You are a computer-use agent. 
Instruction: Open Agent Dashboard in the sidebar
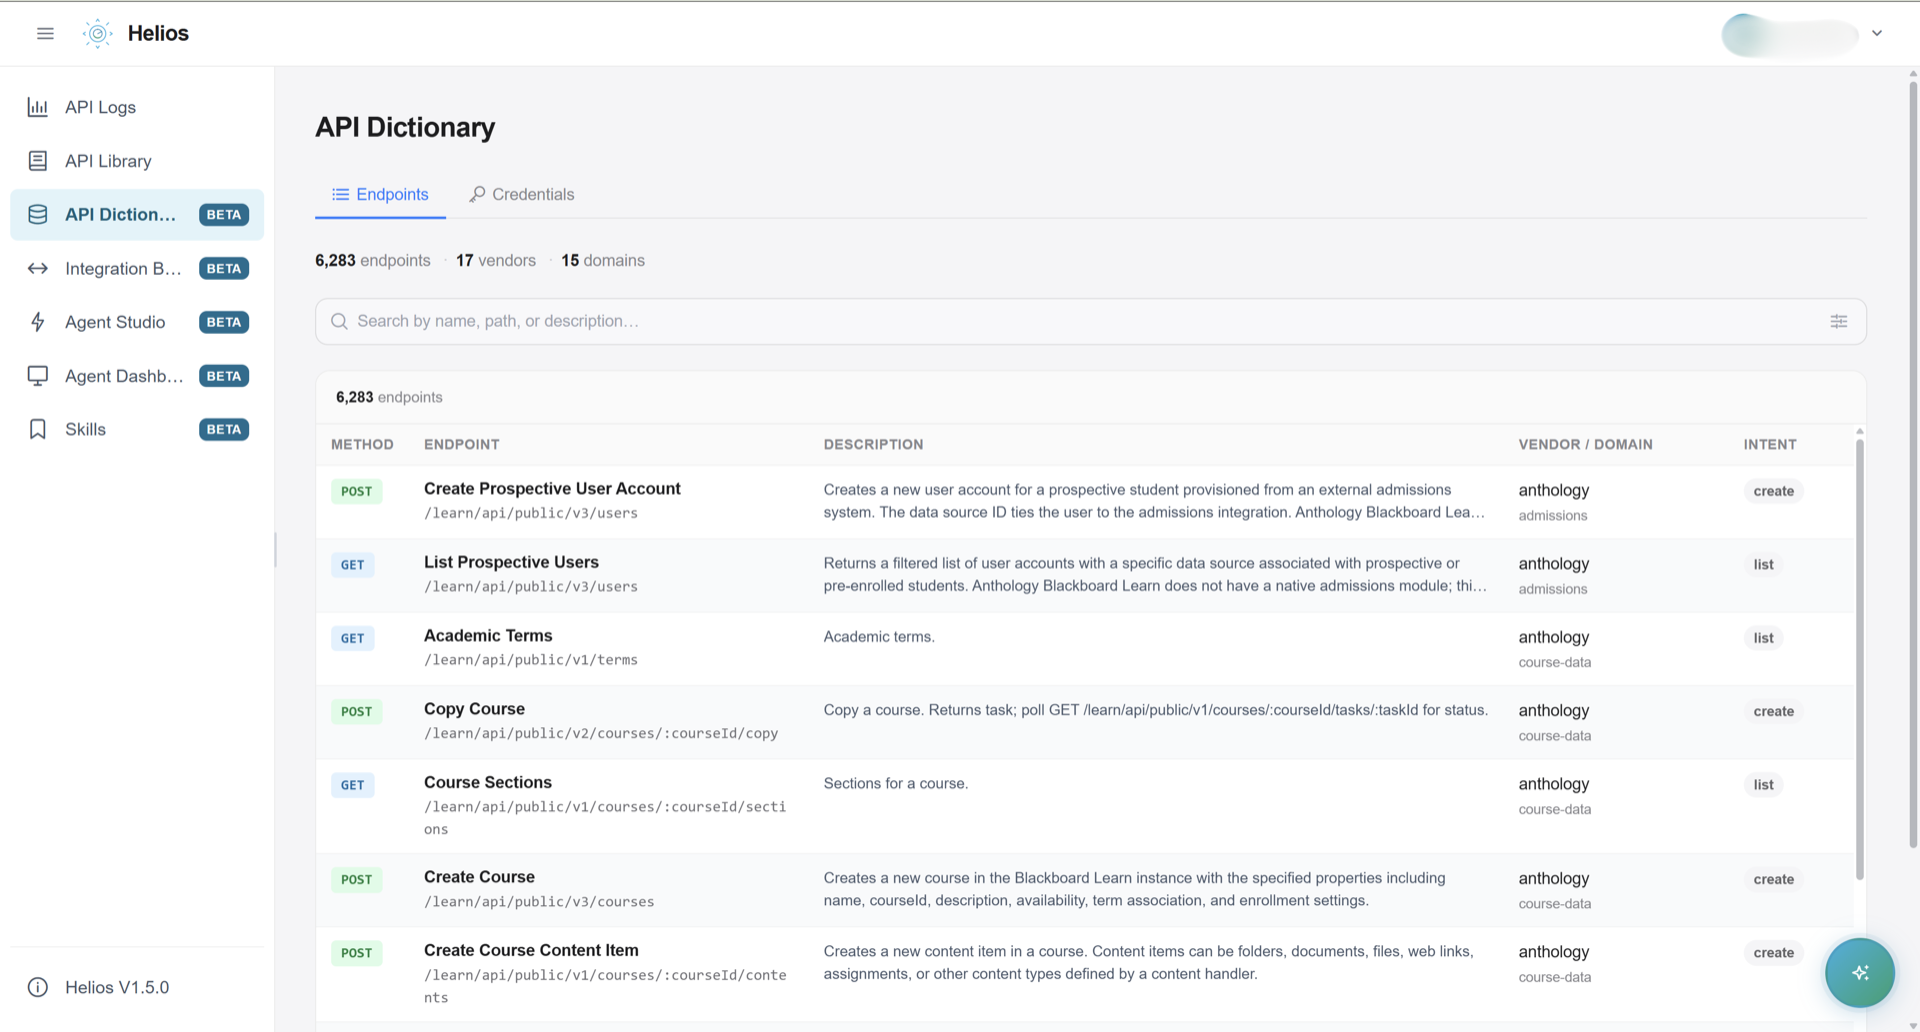tap(137, 376)
